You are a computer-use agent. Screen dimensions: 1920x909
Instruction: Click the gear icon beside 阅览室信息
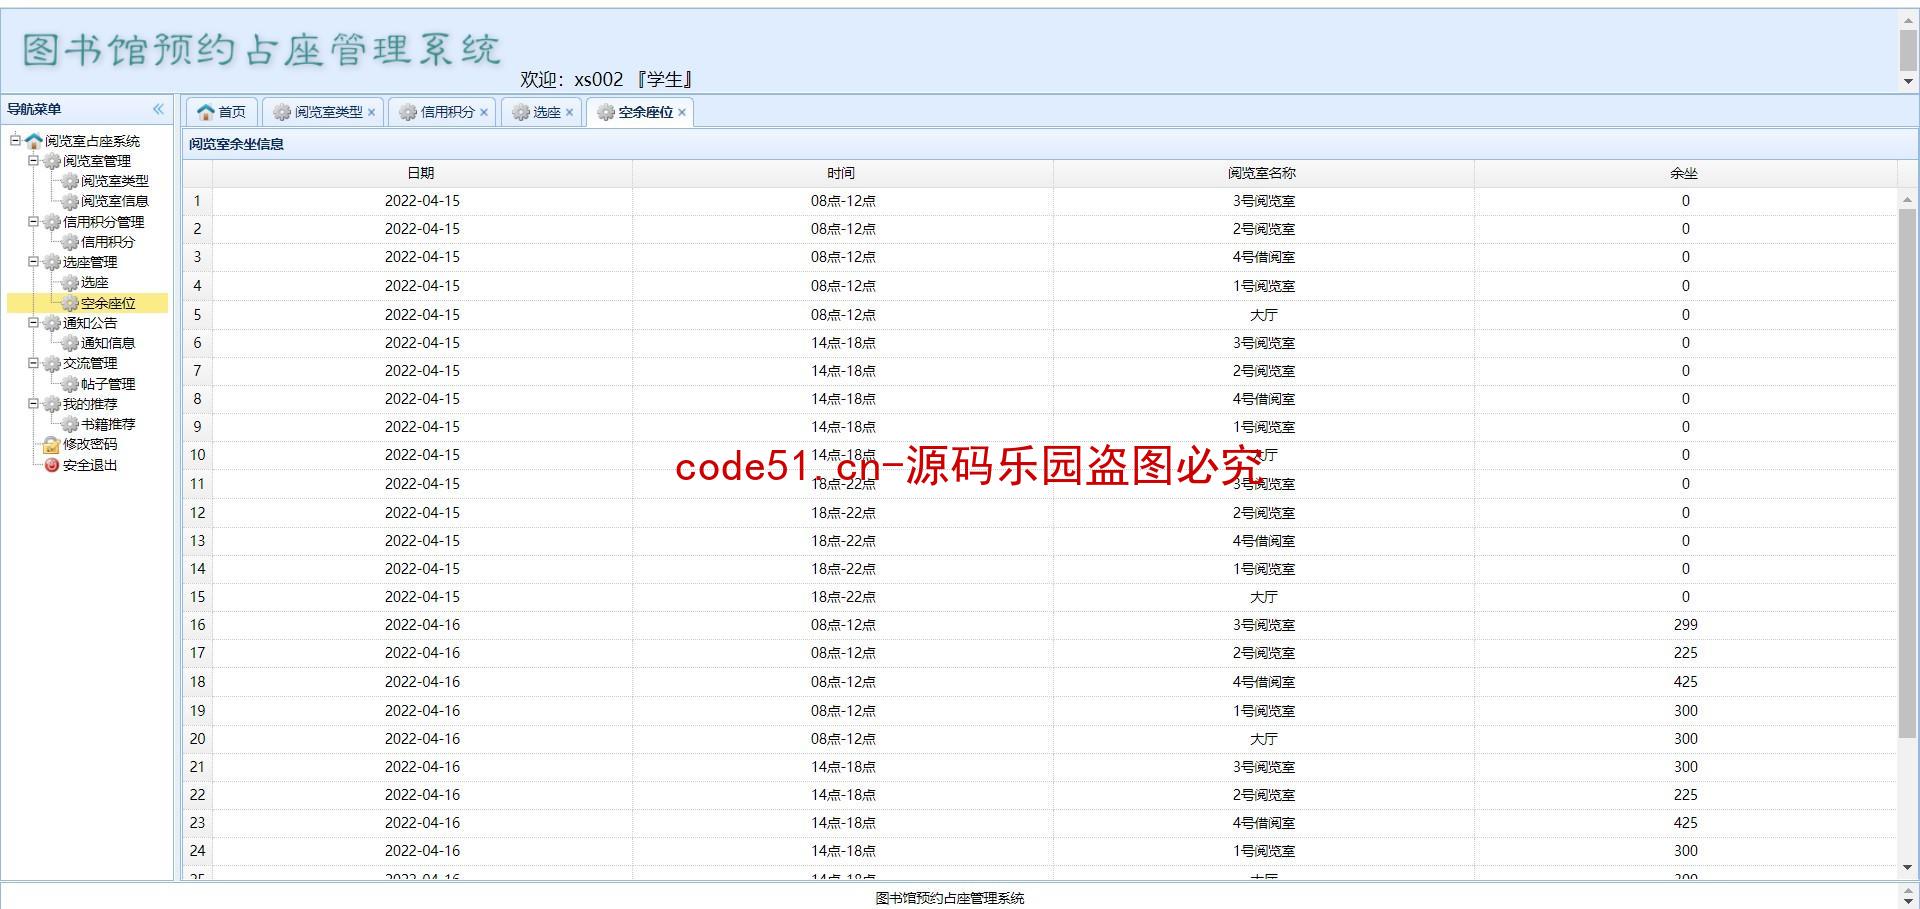pos(70,202)
